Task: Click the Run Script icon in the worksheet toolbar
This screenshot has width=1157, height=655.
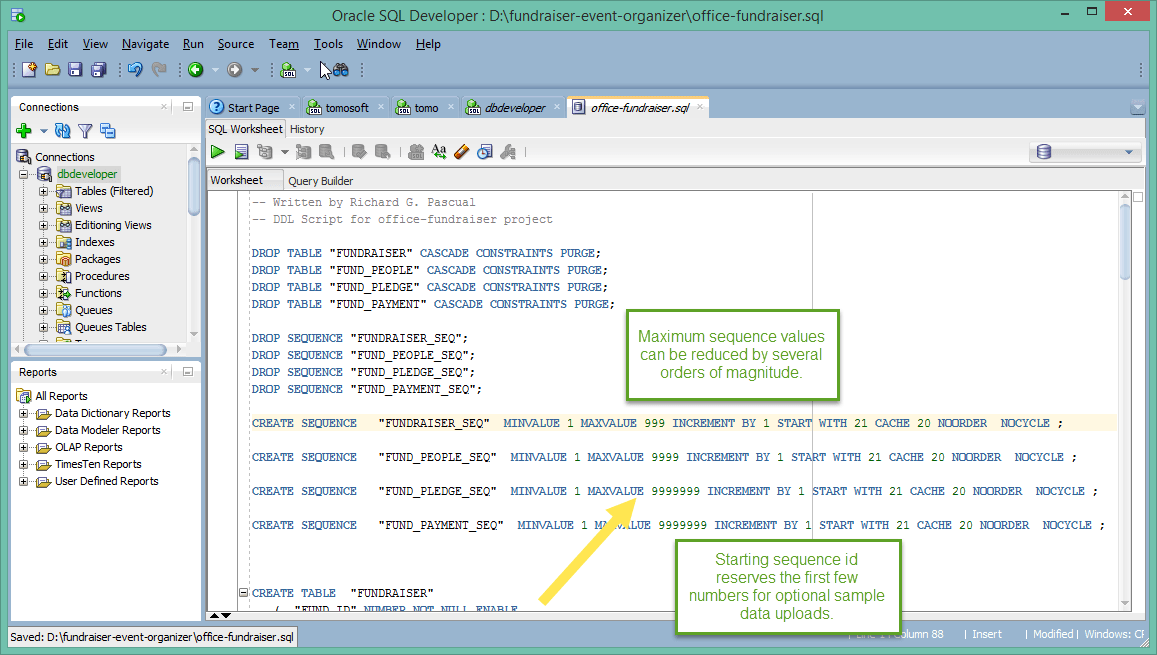Action: 241,152
